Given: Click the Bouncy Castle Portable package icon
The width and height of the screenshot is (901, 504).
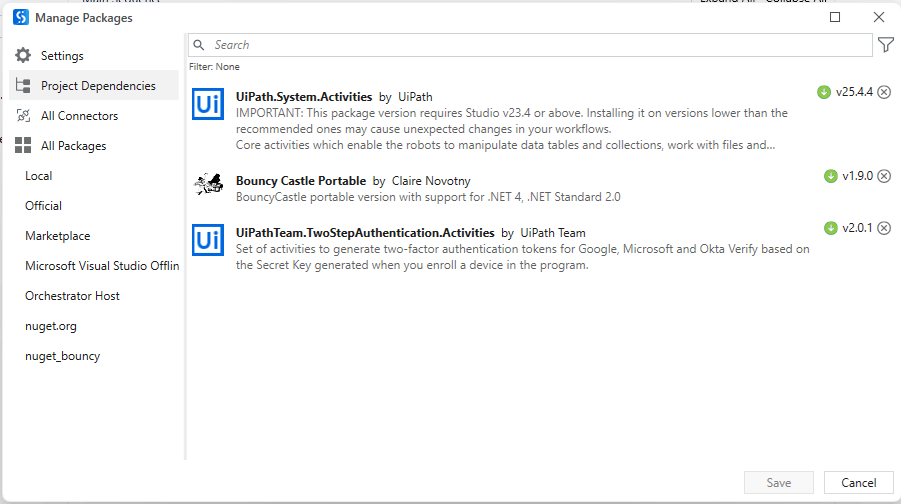Looking at the screenshot, I should pos(208,183).
